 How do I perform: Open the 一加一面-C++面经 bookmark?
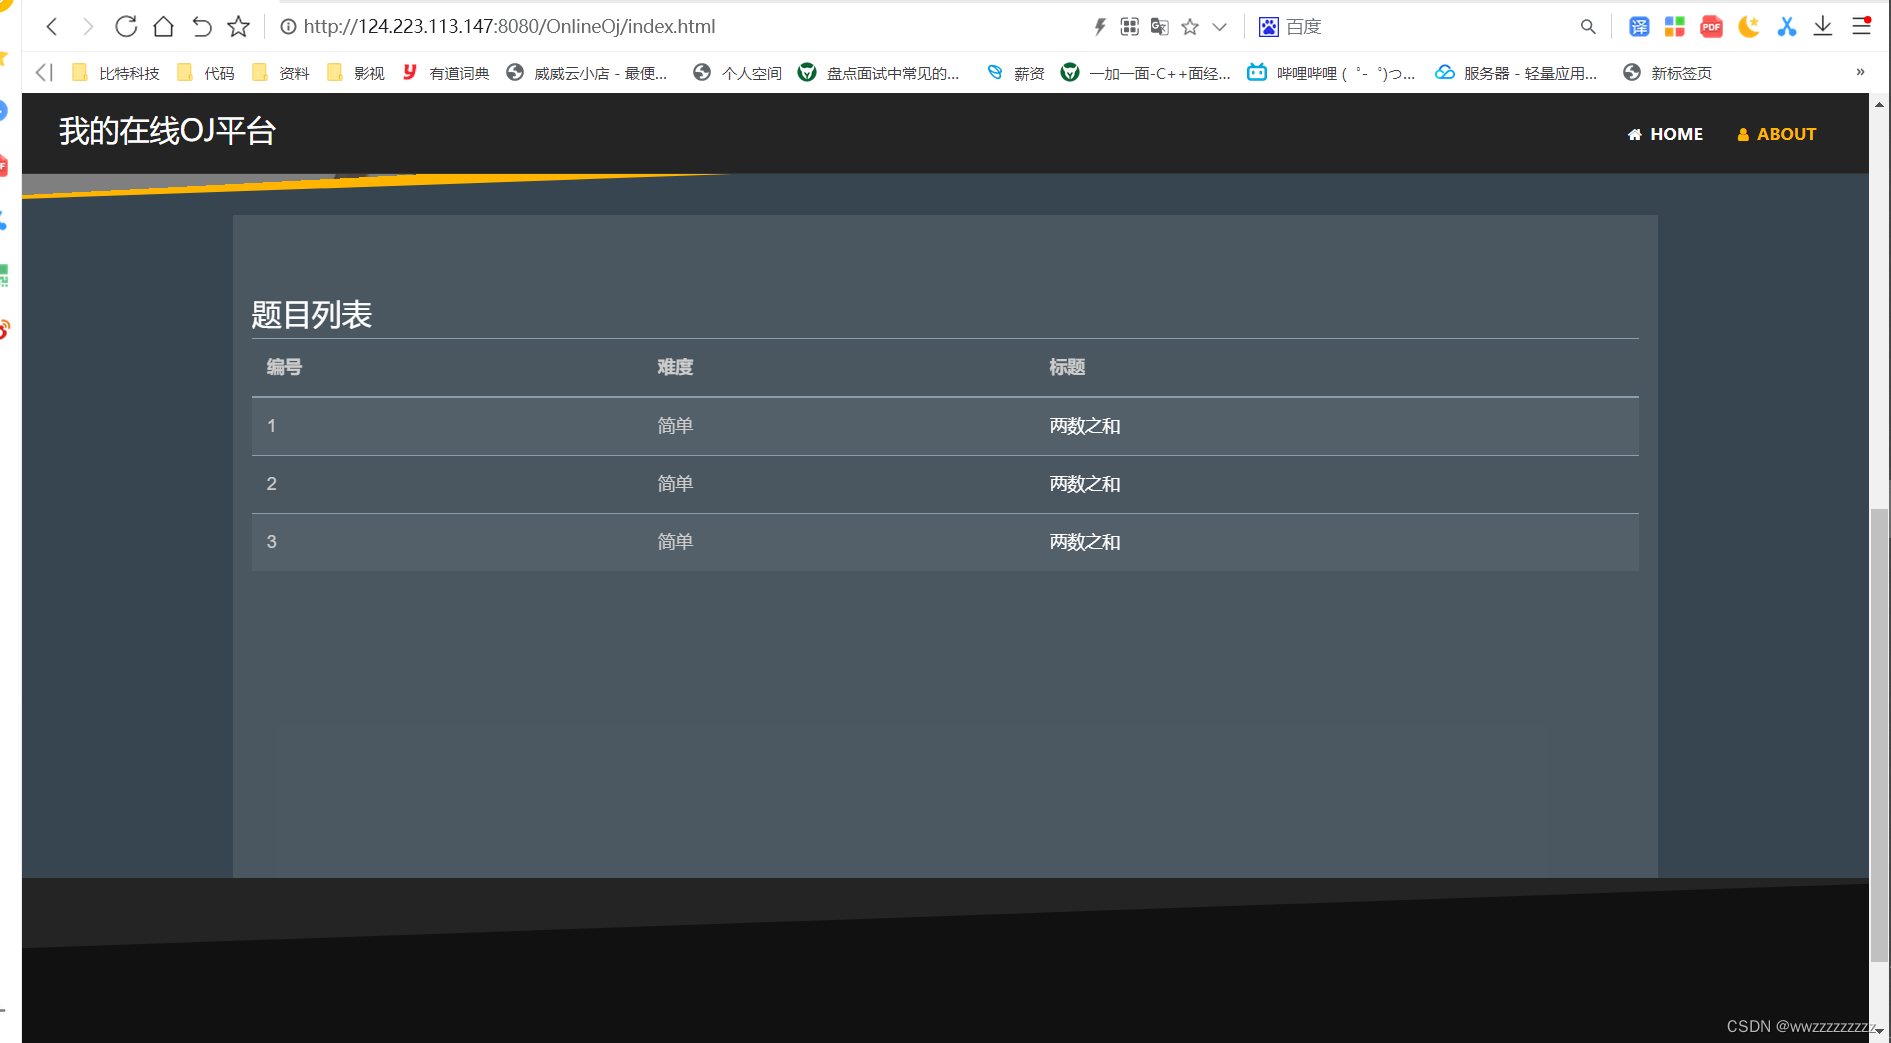click(1146, 73)
